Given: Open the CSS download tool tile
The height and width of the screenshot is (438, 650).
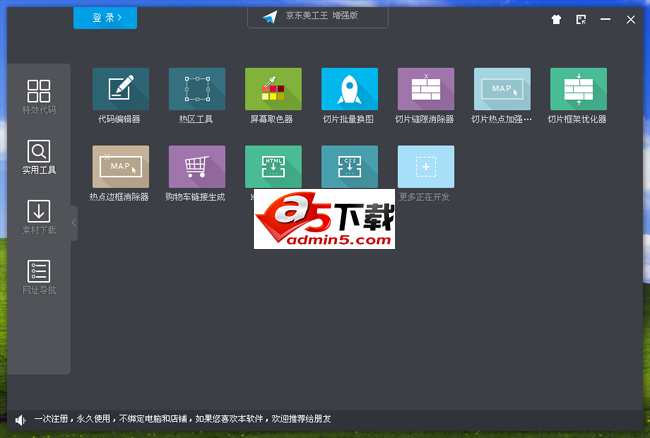Looking at the screenshot, I should (349, 167).
